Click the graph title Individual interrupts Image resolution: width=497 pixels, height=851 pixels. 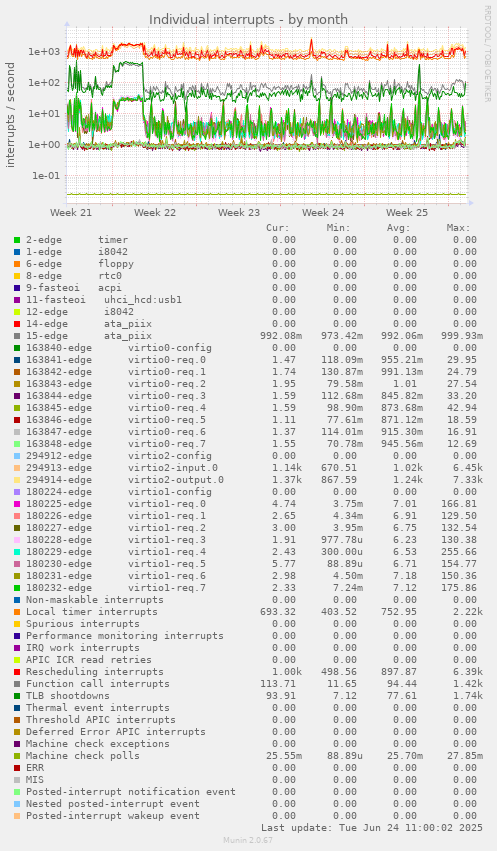[x=248, y=20]
